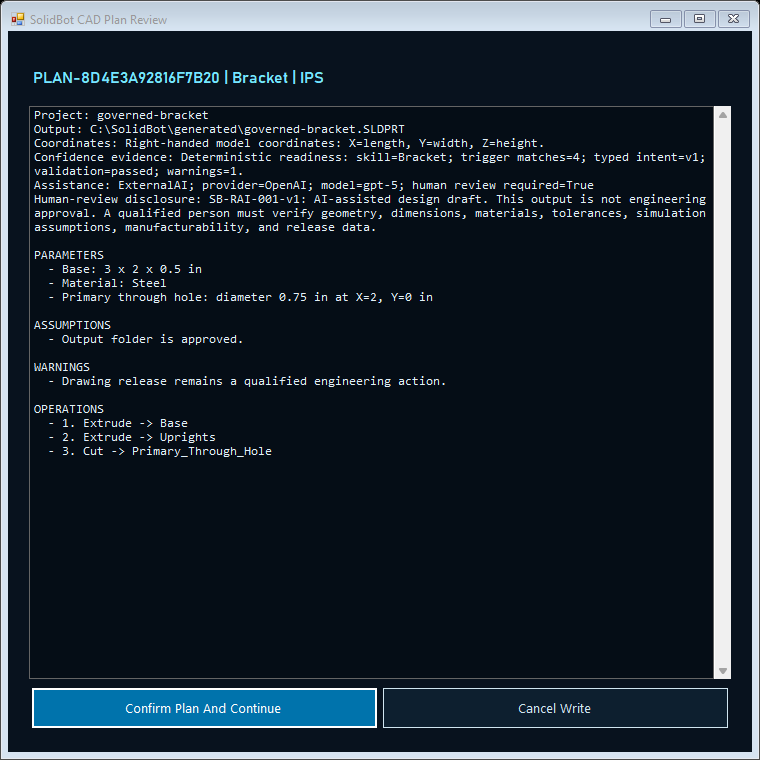This screenshot has width=760, height=760.
Task: Click the WARNINGS section heading
Action: (x=62, y=367)
